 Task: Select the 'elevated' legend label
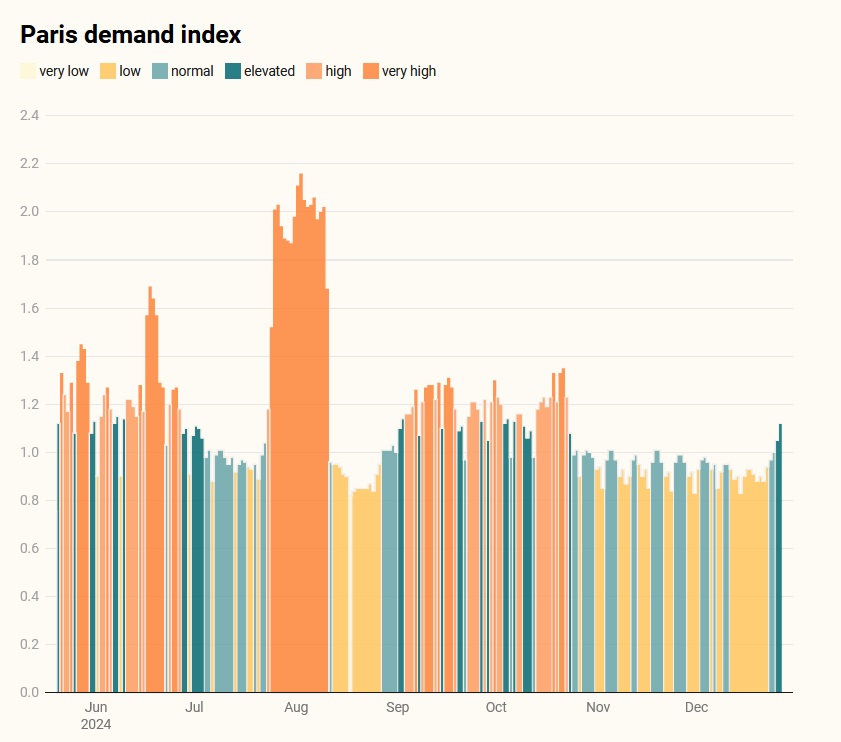point(269,71)
